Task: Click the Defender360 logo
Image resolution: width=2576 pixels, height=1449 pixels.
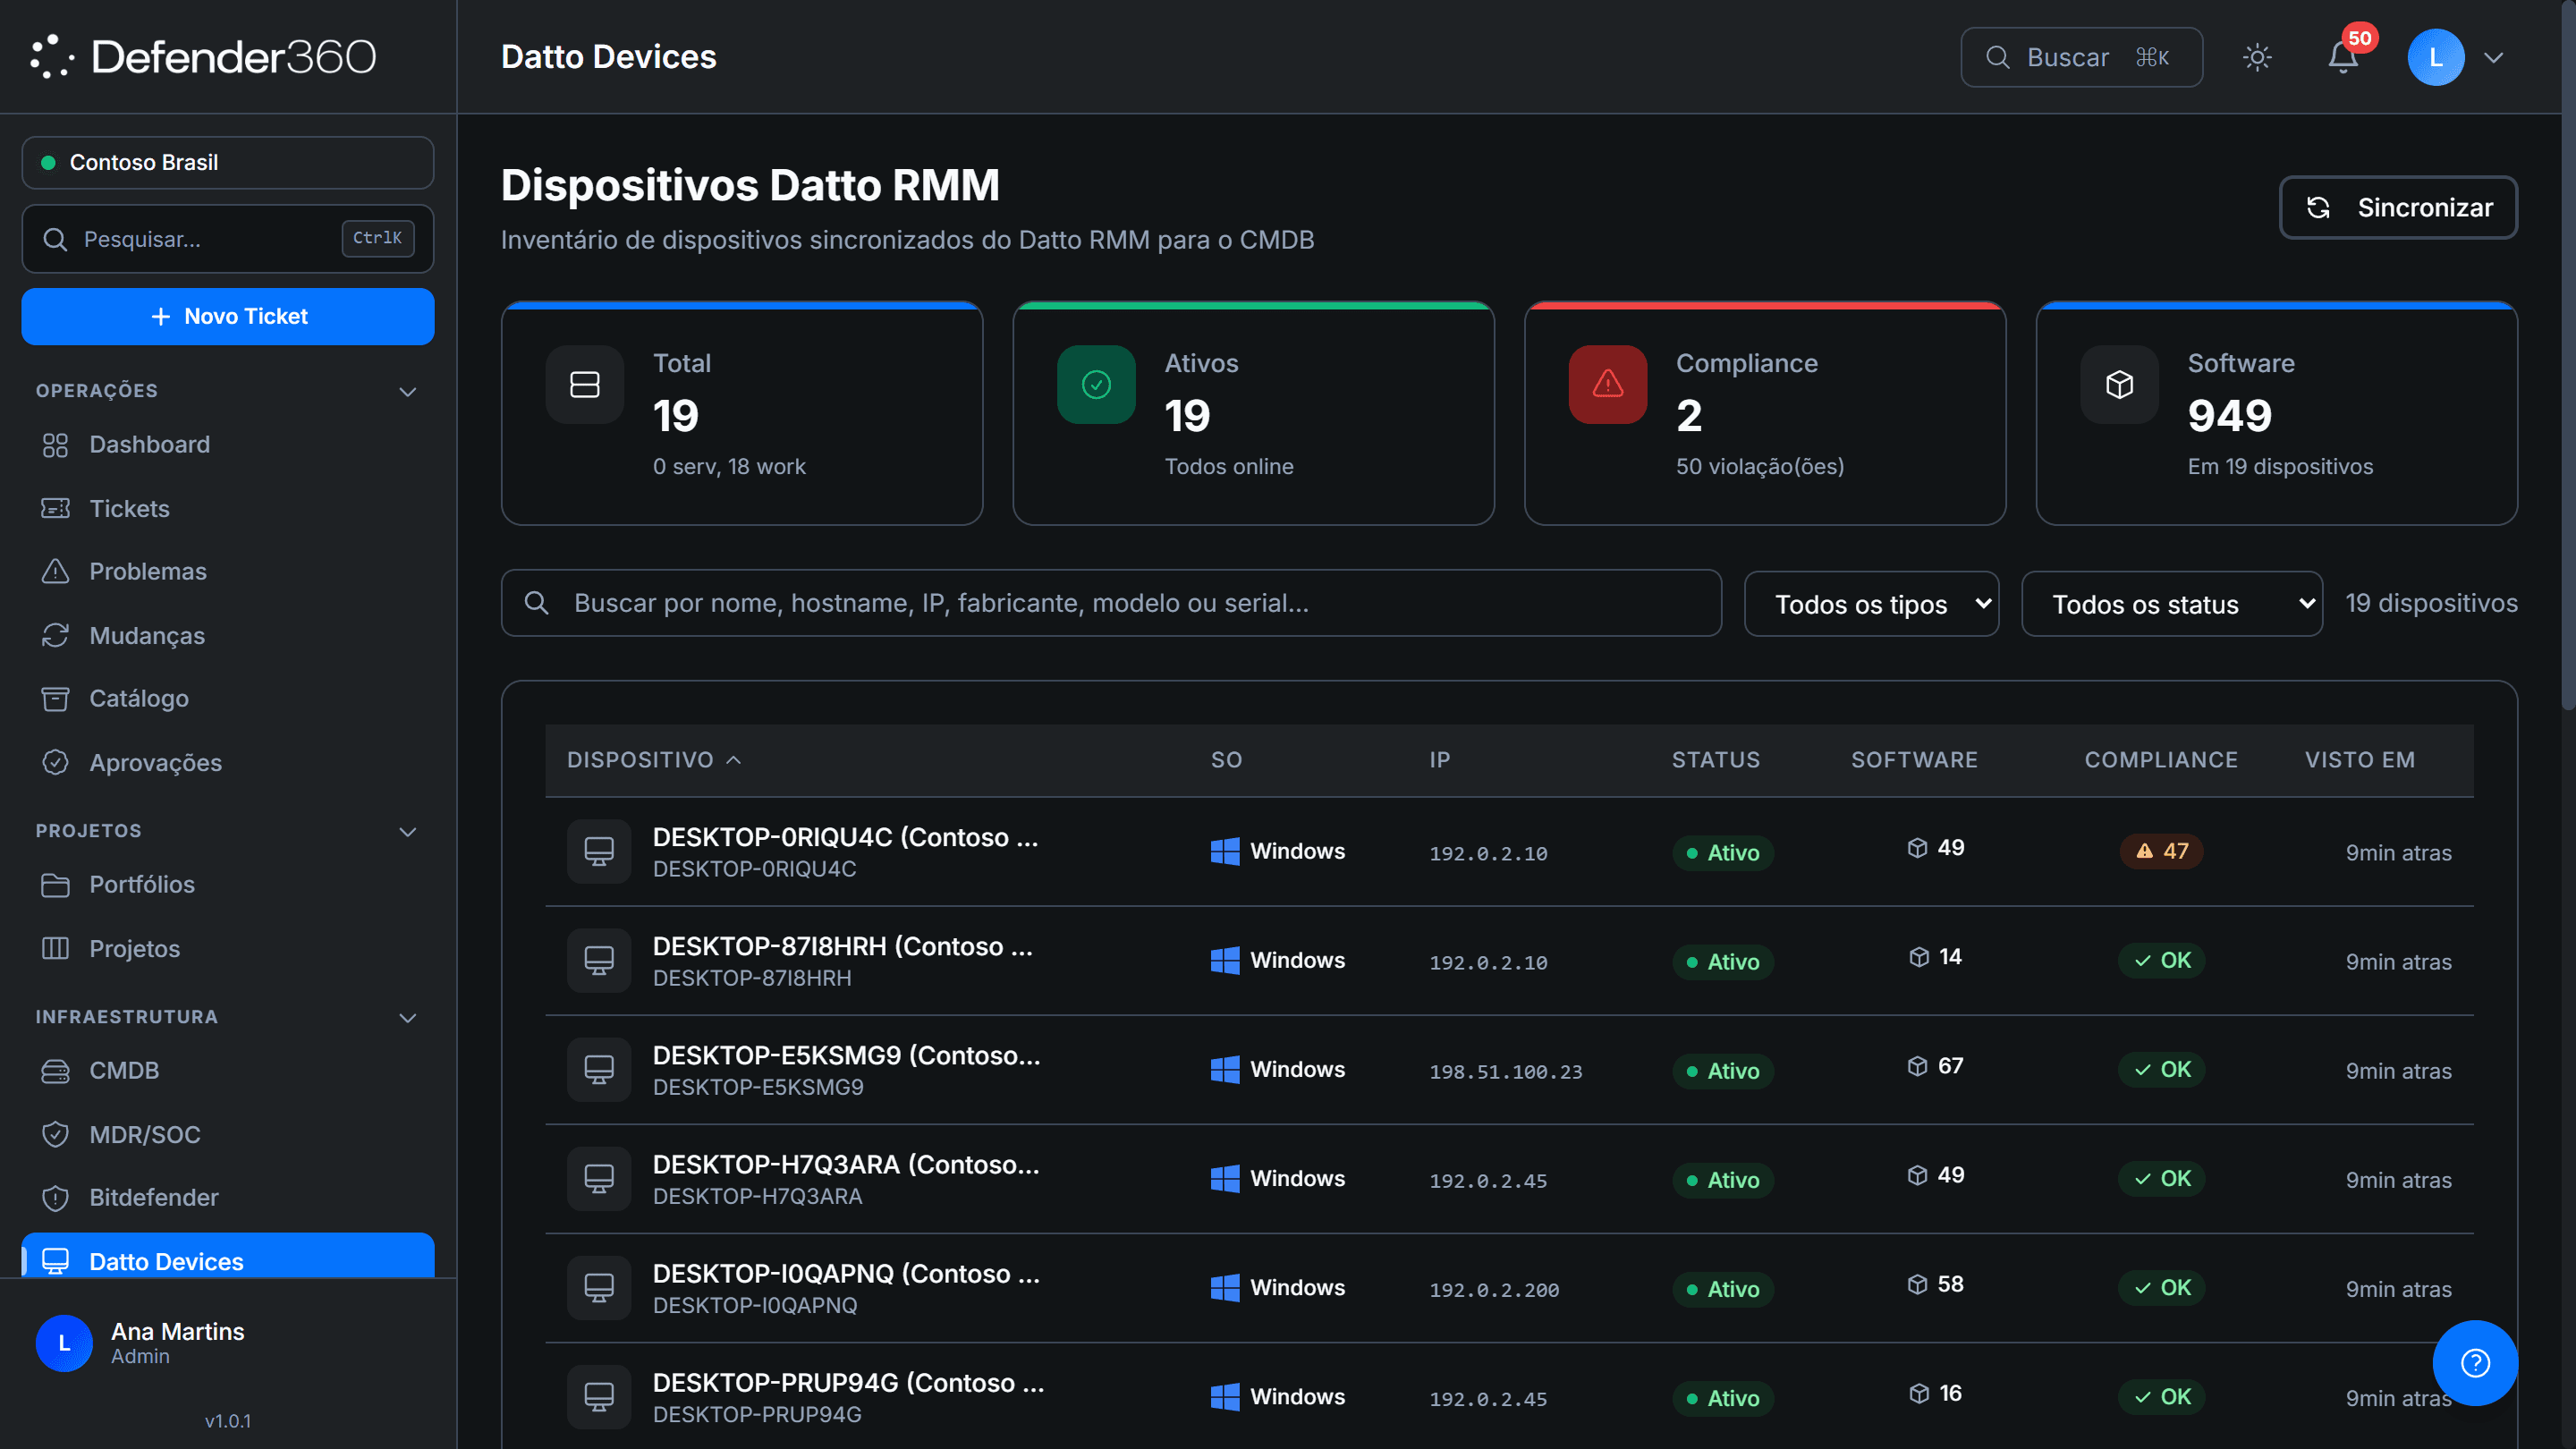Action: pos(203,57)
